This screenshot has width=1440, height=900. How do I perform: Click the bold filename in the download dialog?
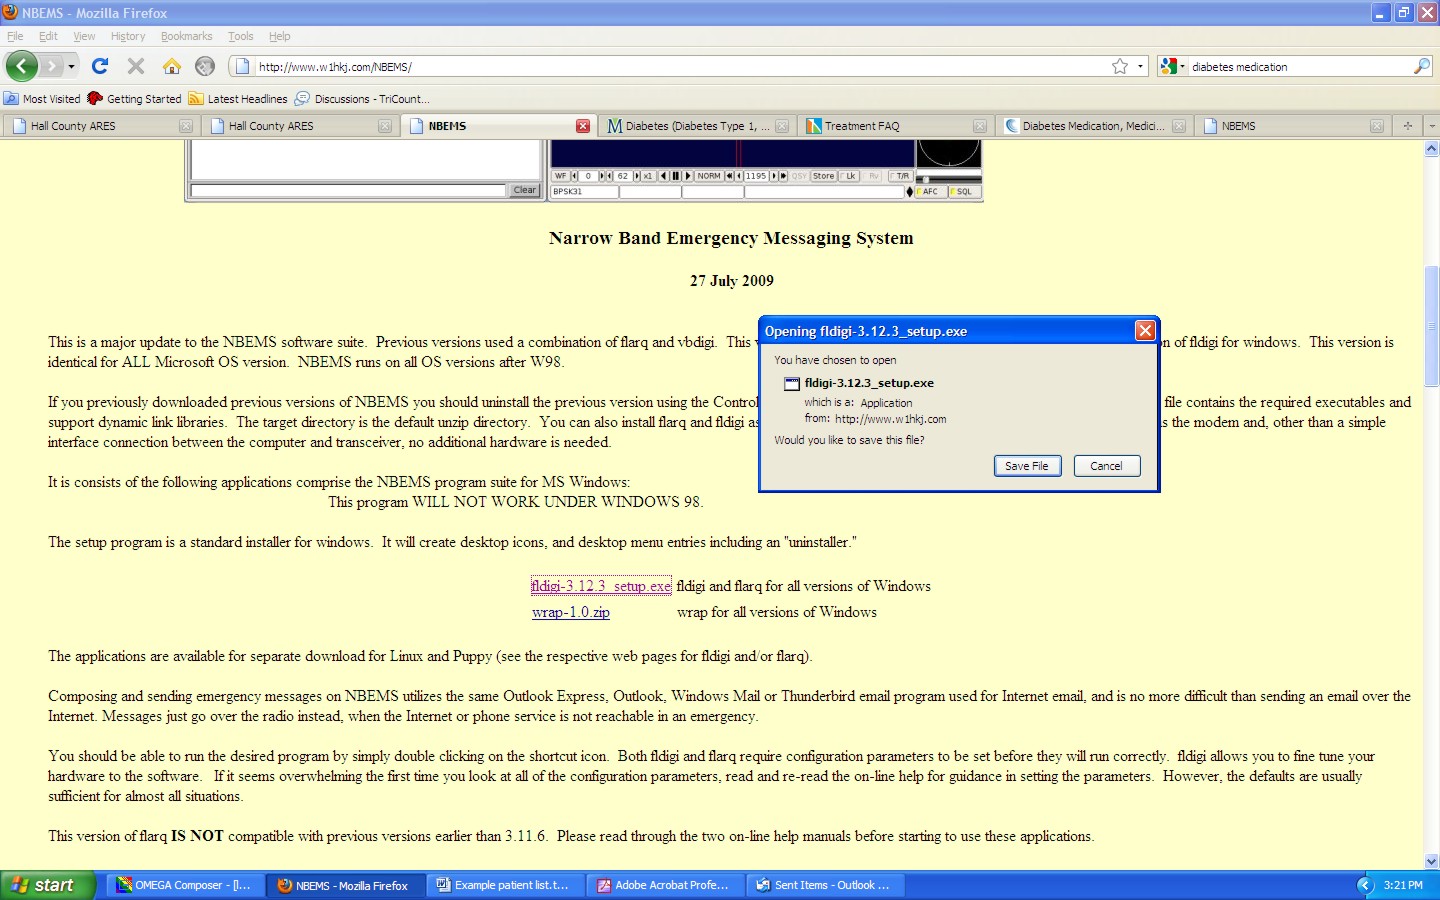tap(869, 383)
